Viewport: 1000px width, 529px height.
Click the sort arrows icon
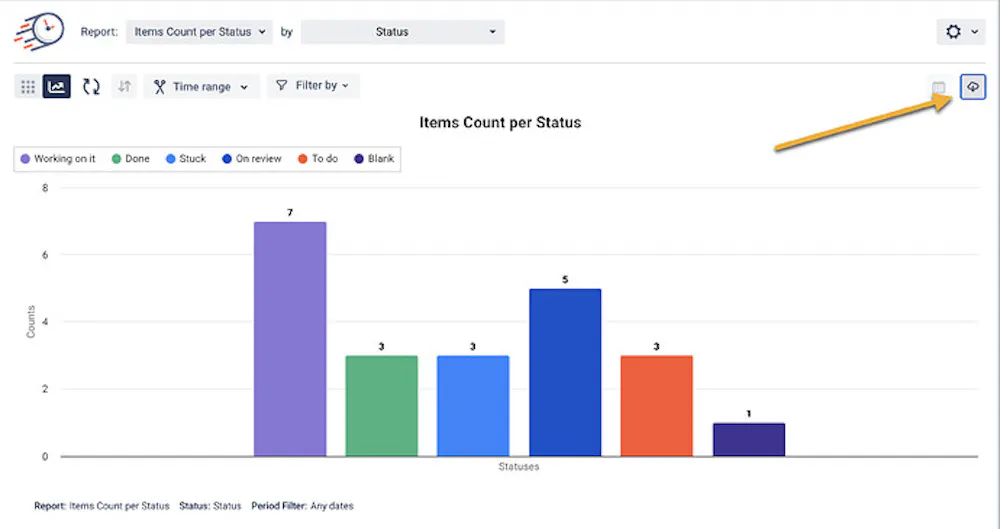click(x=124, y=87)
